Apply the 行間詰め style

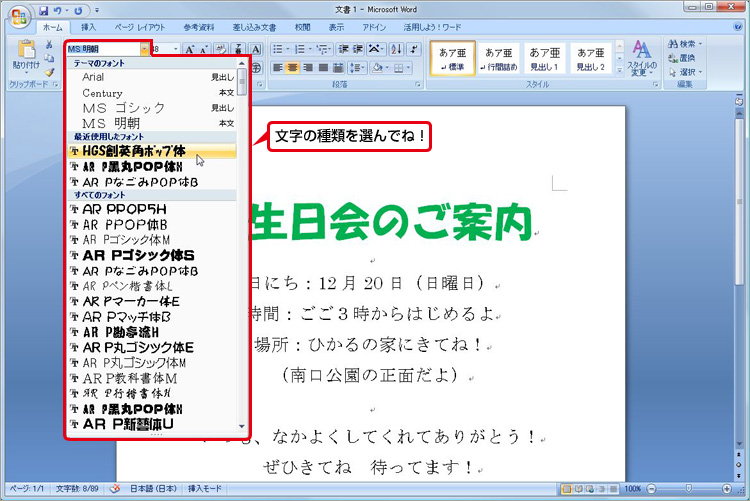pyautogui.click(x=498, y=58)
